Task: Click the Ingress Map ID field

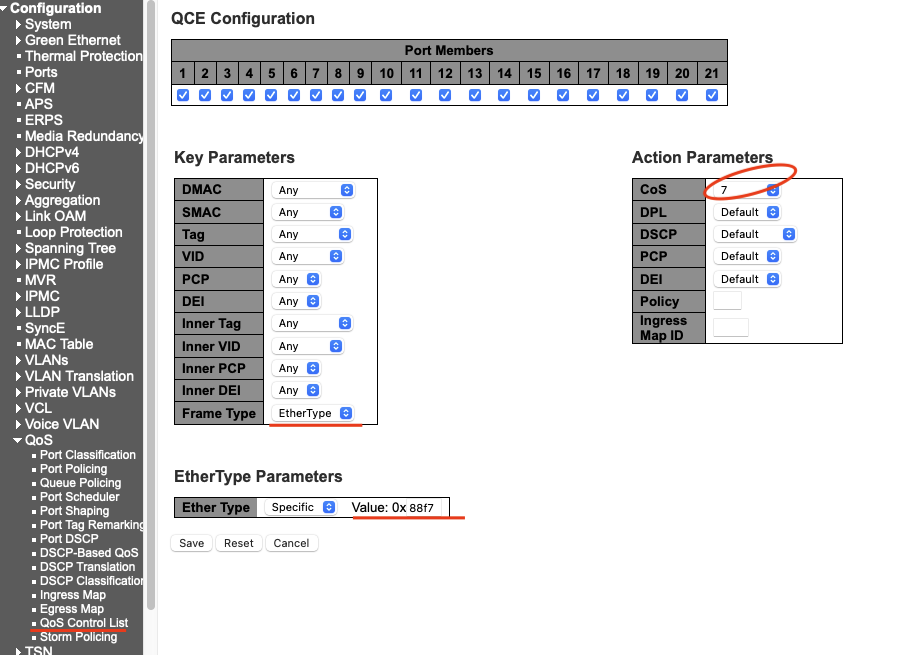Action: point(731,327)
